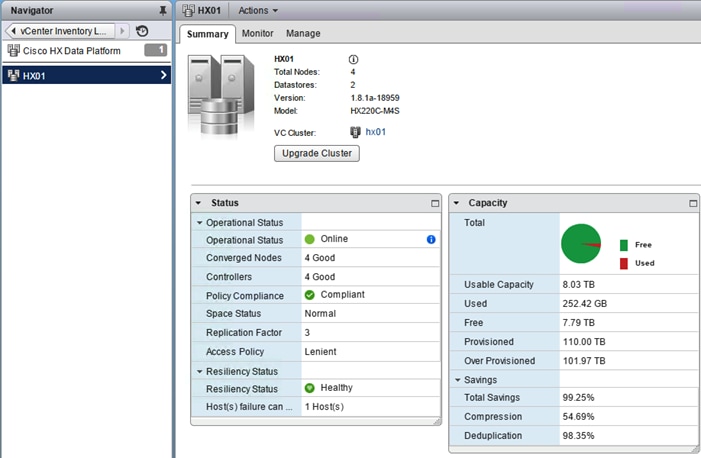Click the Space Status value Normal
This screenshot has width=701, height=458.
(320, 314)
